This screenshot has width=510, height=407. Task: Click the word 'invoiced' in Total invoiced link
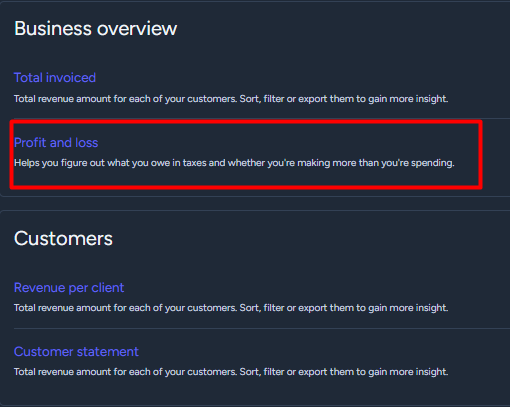point(71,78)
